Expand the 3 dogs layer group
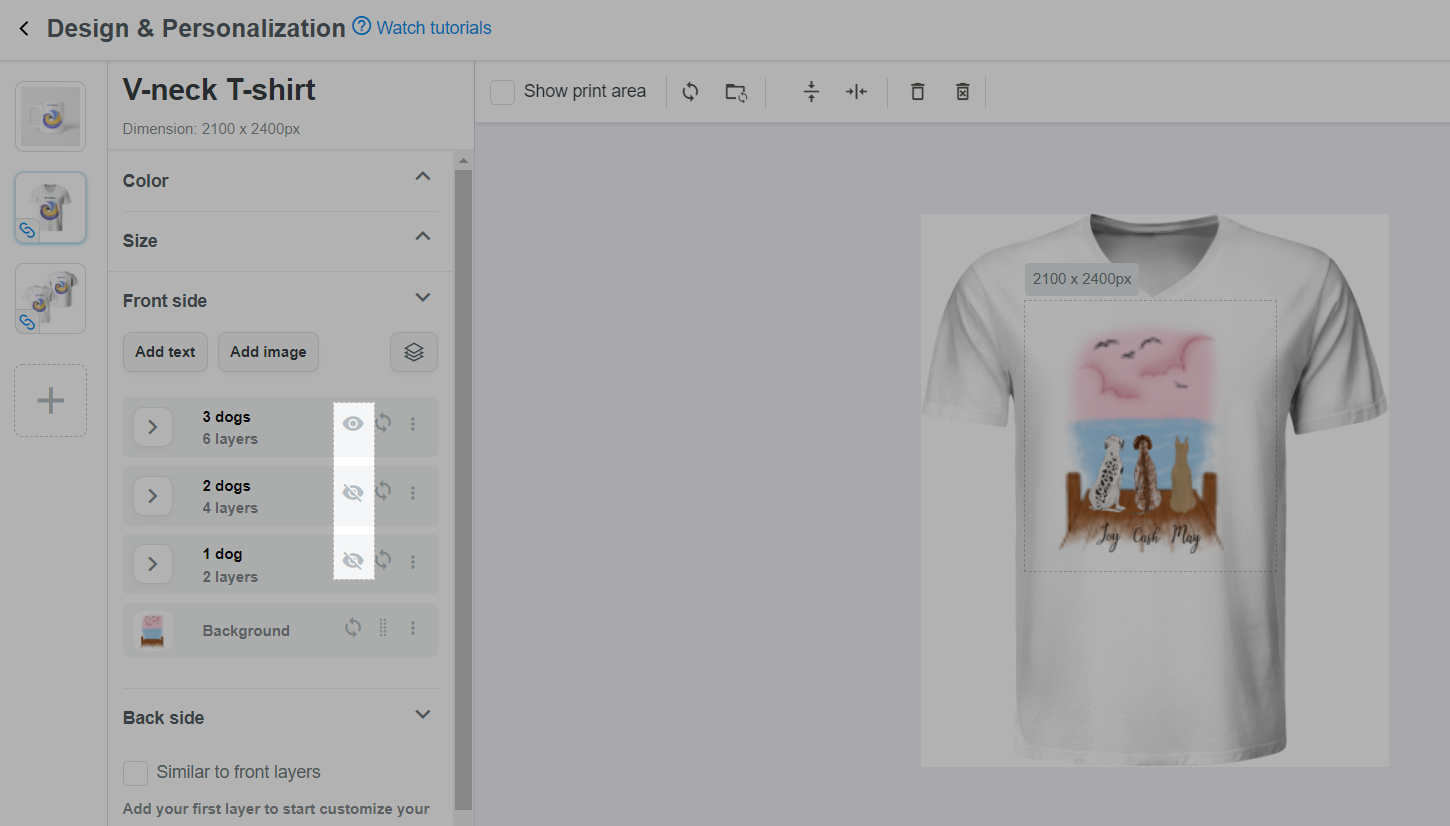The height and width of the screenshot is (826, 1450). point(153,427)
